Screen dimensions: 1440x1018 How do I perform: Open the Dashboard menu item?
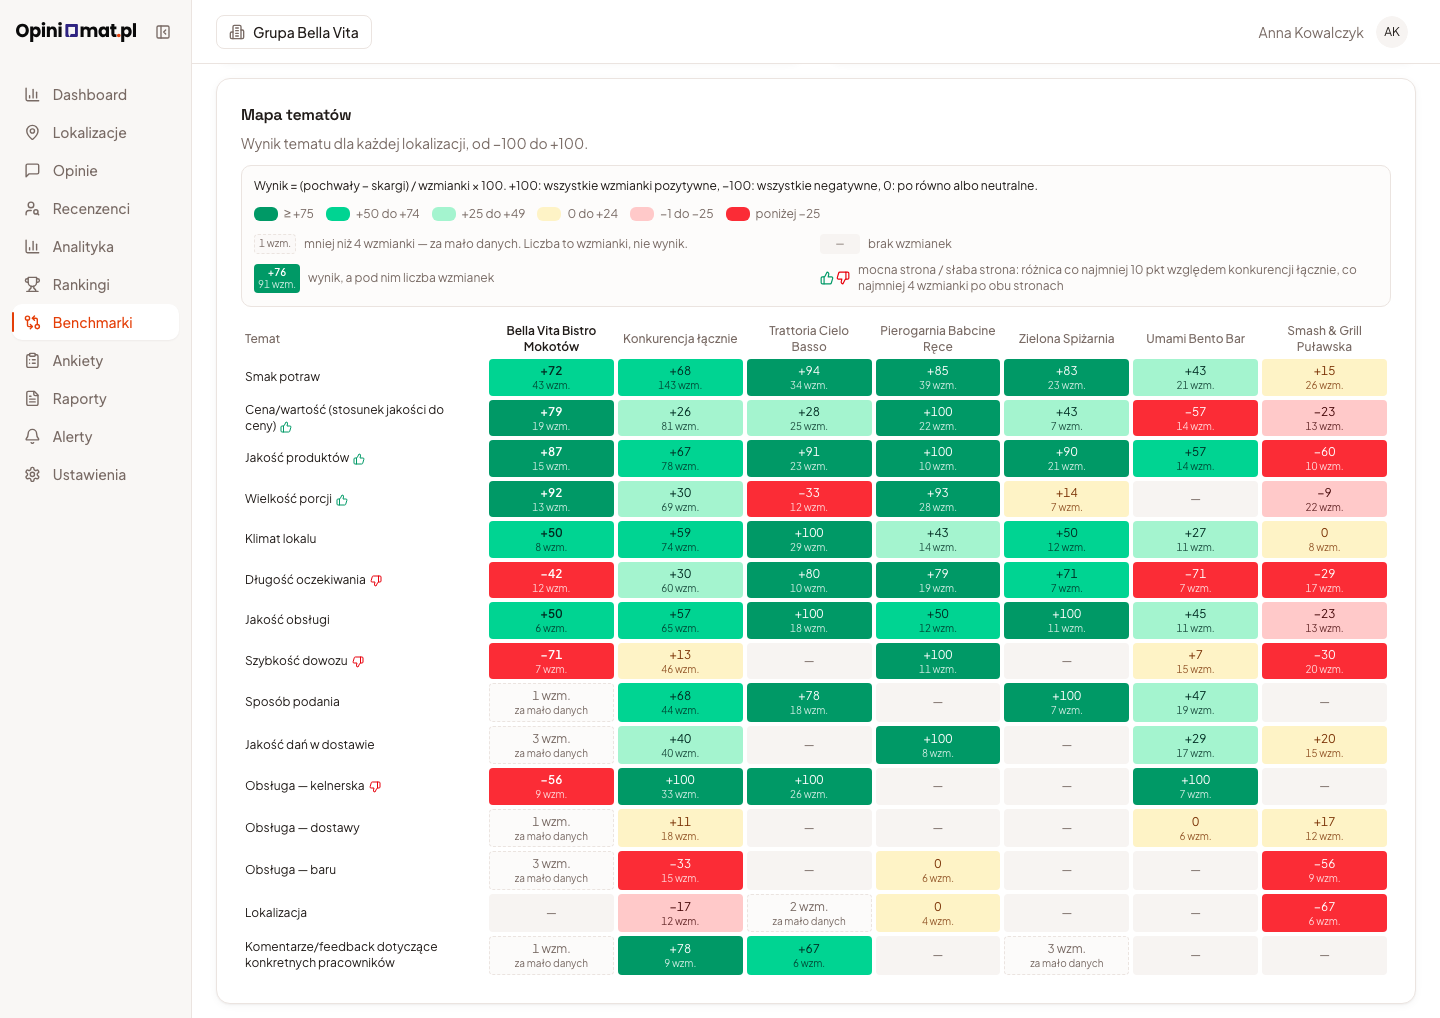(96, 94)
